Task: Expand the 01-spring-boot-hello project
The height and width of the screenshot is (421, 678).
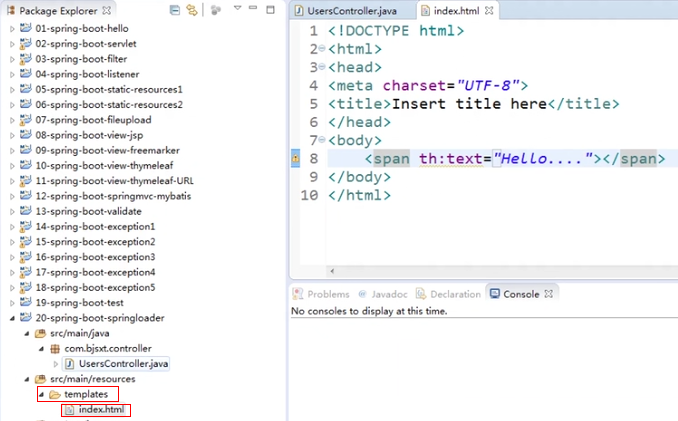Action: (x=12, y=29)
